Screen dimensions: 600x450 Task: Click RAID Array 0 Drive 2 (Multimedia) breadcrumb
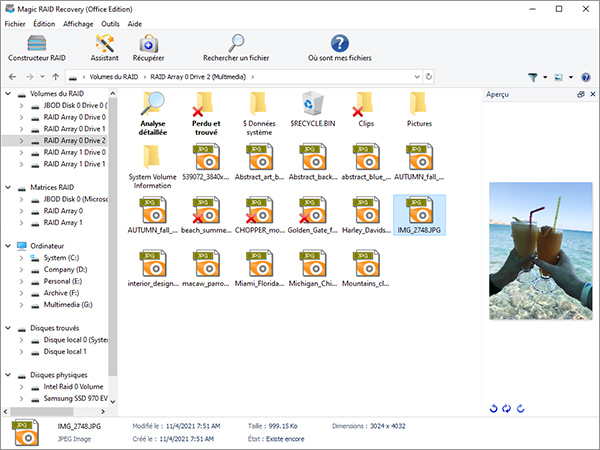click(198, 77)
